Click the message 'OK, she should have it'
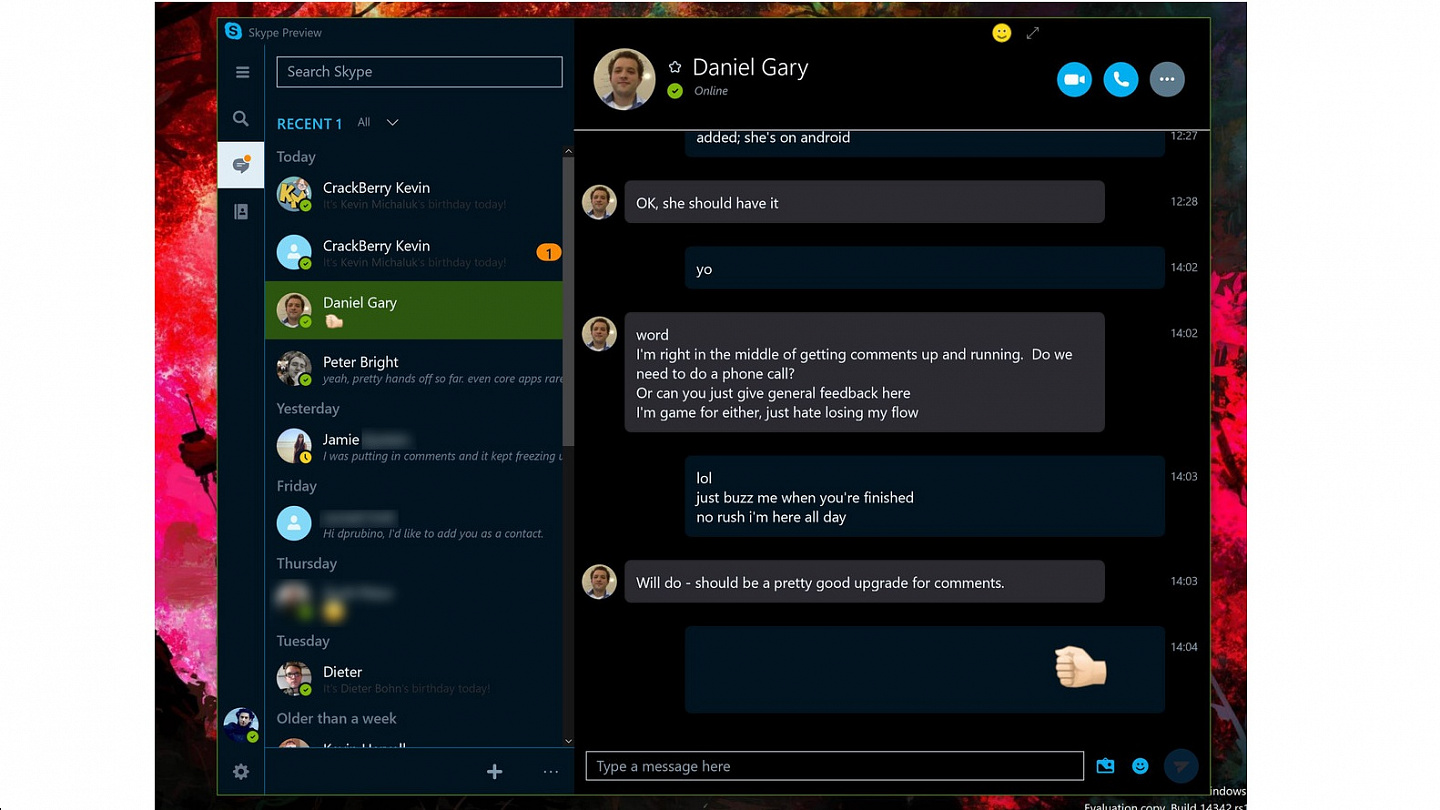Image resolution: width=1440 pixels, height=810 pixels. pos(864,202)
